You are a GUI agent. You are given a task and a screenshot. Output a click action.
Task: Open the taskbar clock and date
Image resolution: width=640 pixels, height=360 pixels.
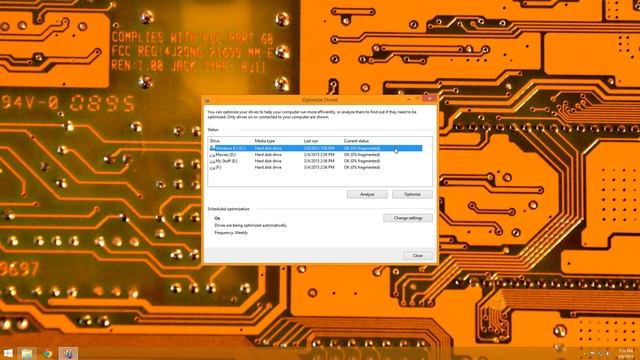(x=625, y=353)
